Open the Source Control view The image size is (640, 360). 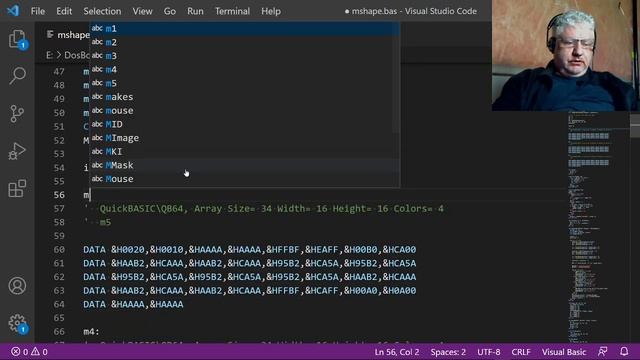click(x=17, y=113)
